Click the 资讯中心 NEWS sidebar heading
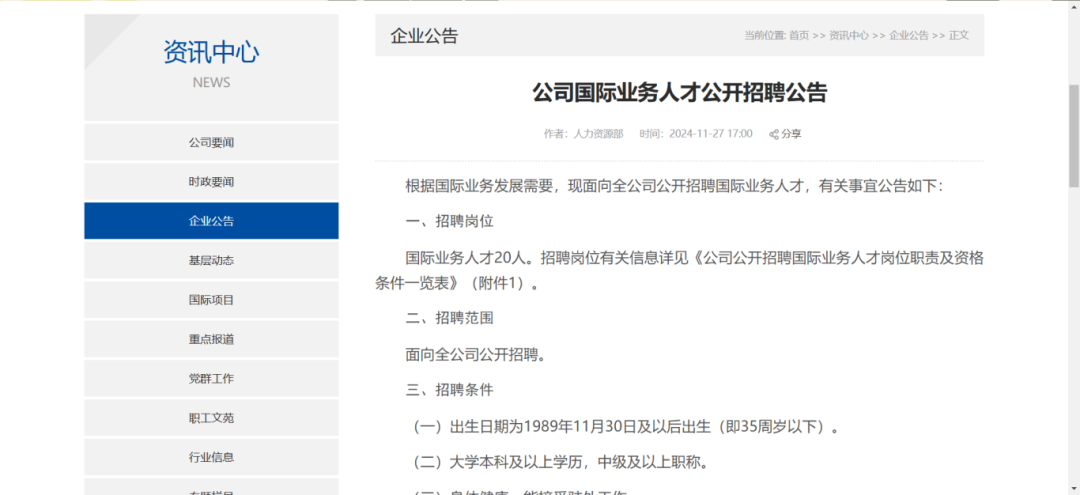This screenshot has width=1080, height=495. pyautogui.click(x=211, y=62)
